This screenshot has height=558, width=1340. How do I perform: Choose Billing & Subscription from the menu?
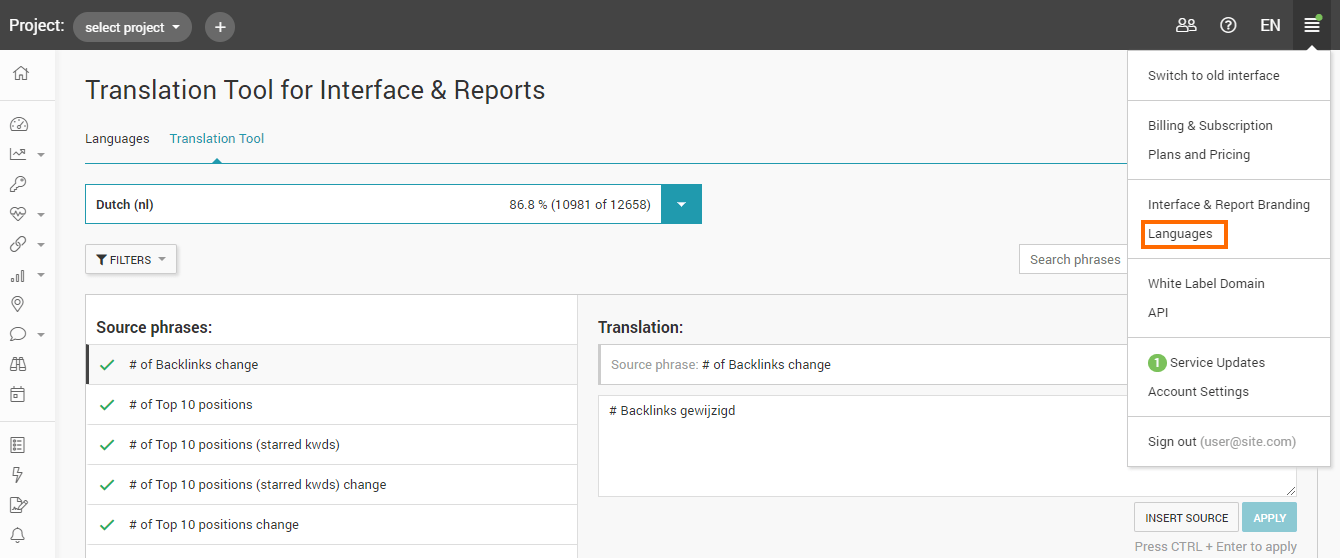click(x=1210, y=126)
